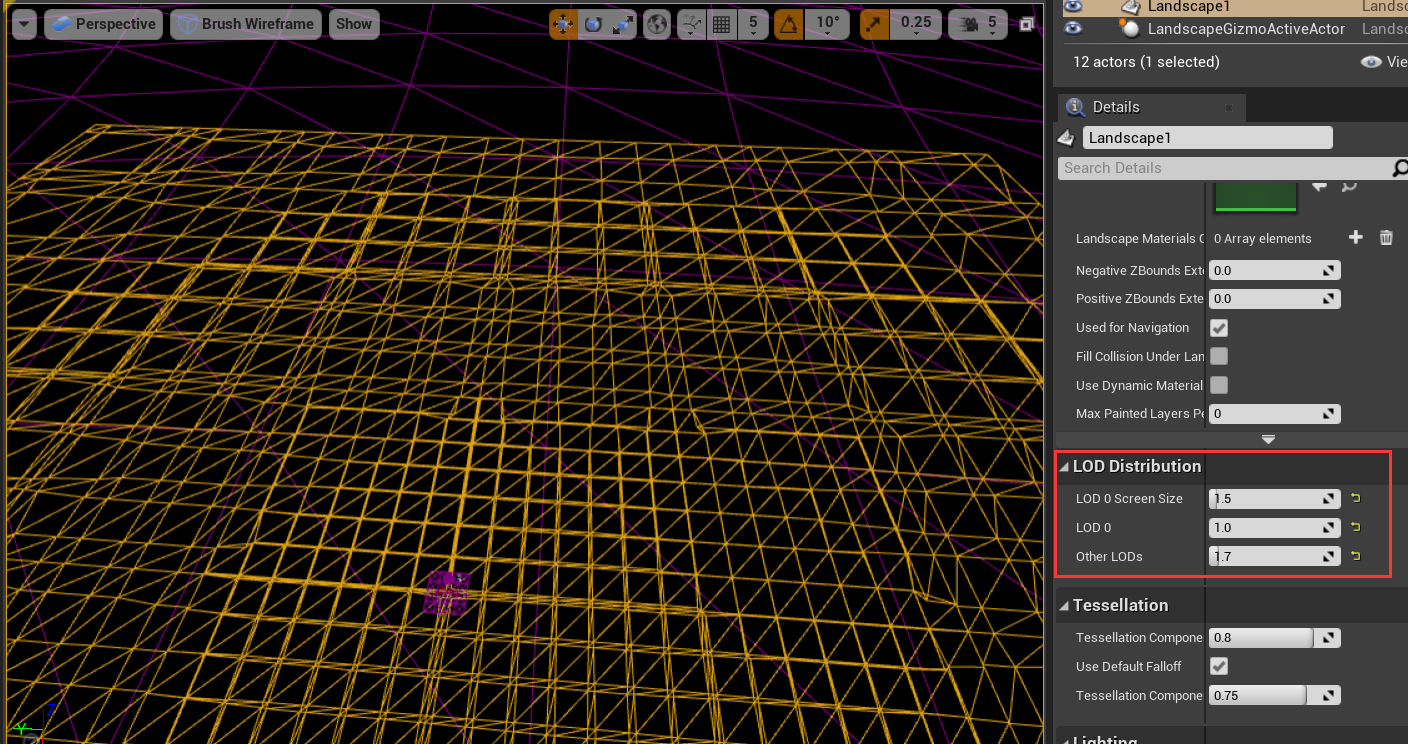Open camera speed 5 setting
The height and width of the screenshot is (744, 1408).
[x=978, y=24]
